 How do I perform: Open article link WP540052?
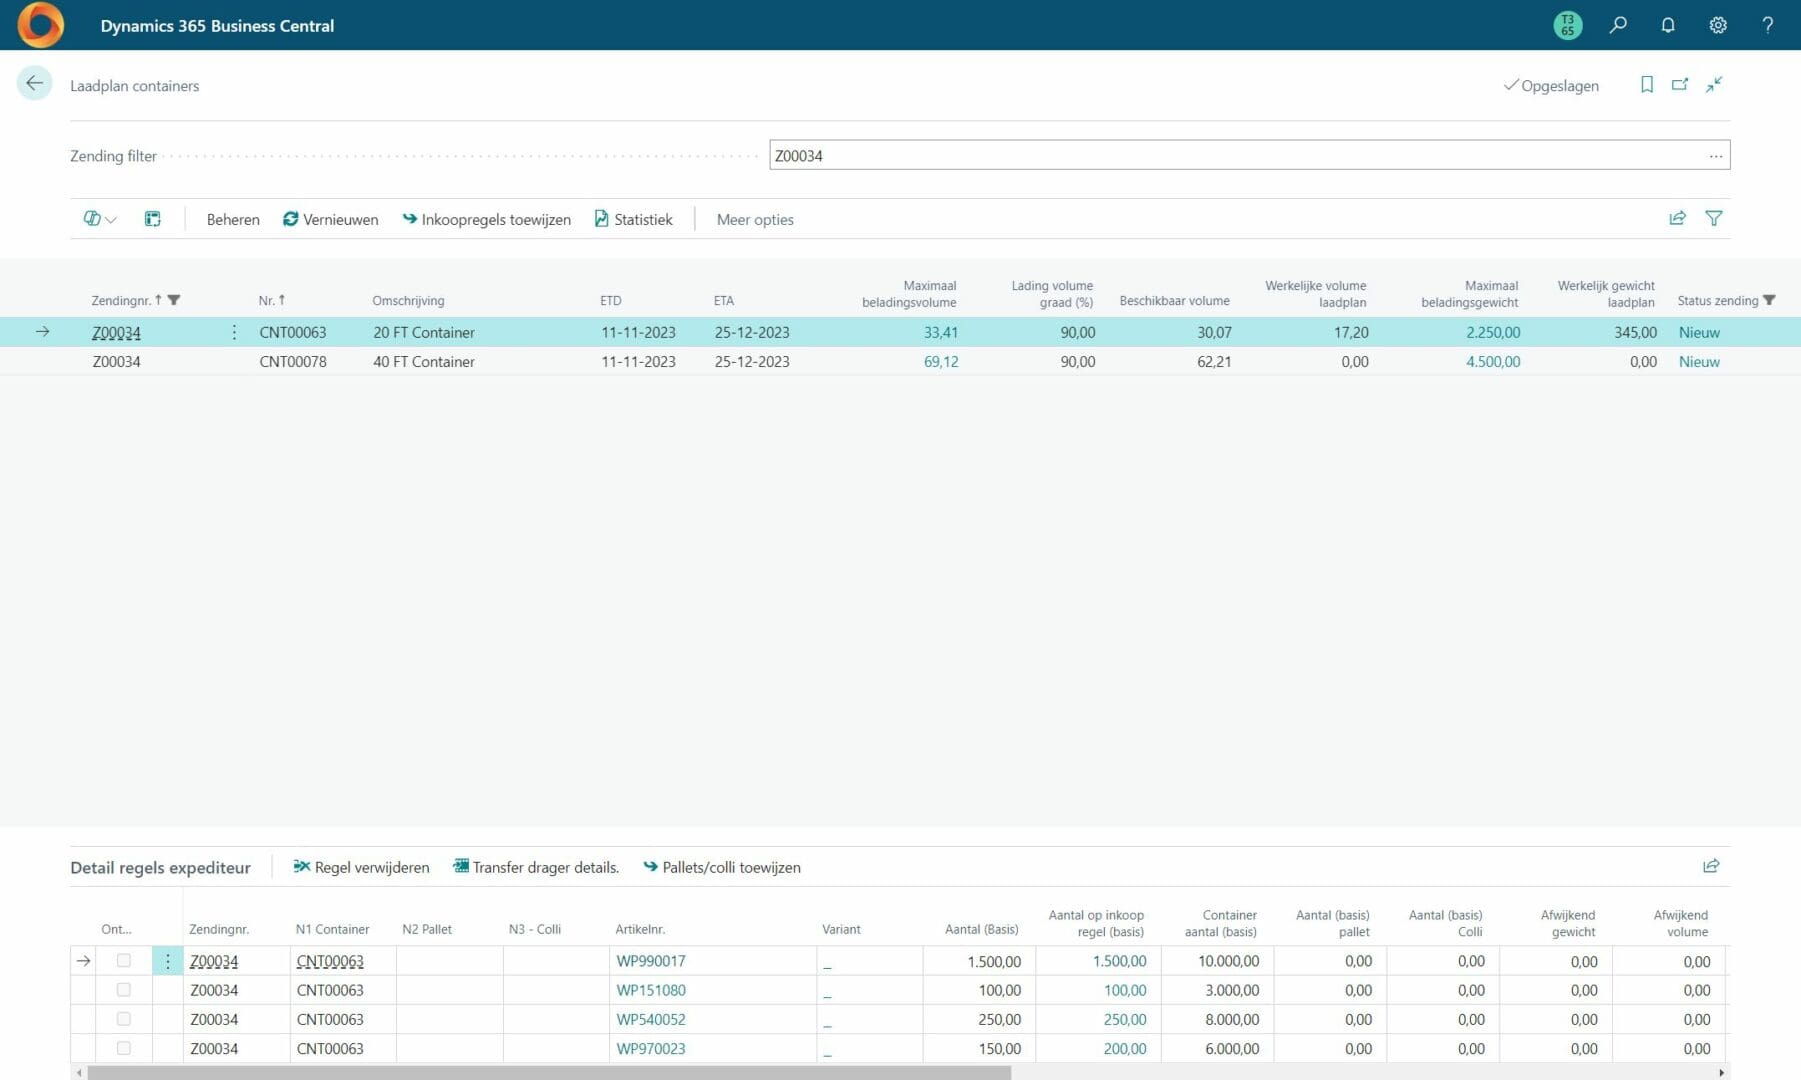click(x=650, y=1019)
